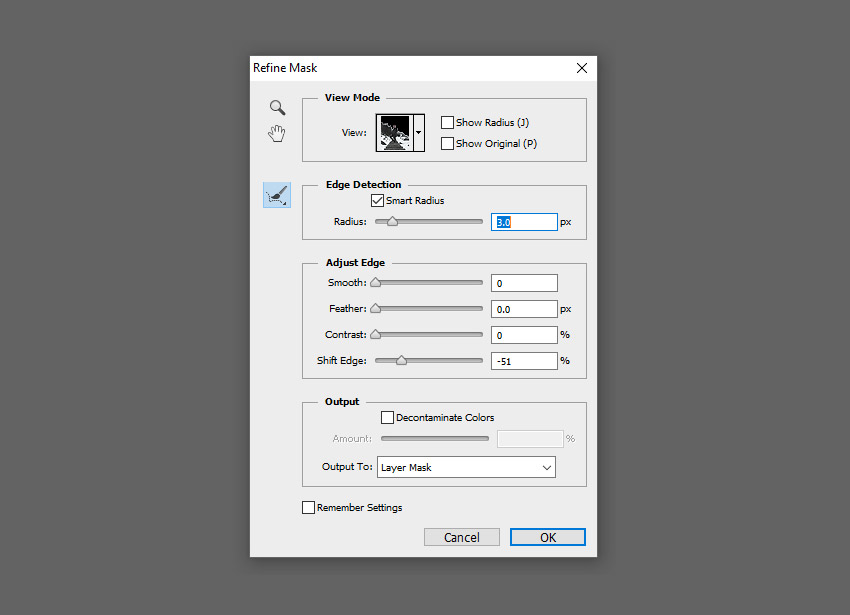
Task: Click the Smooth value field
Action: point(524,283)
